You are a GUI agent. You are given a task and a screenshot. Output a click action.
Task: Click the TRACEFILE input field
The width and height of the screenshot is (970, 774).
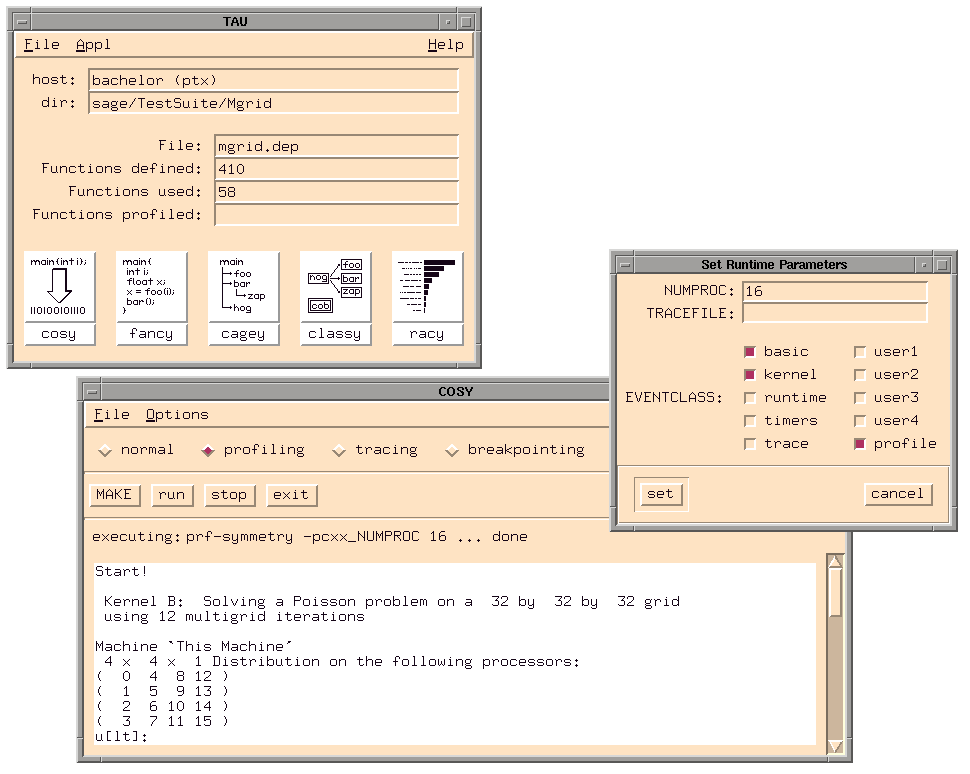(835, 313)
